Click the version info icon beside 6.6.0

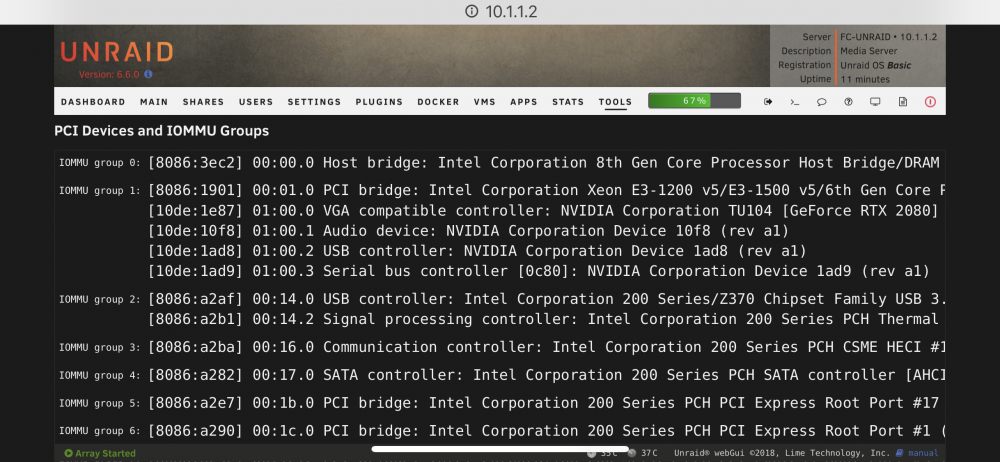point(148,74)
